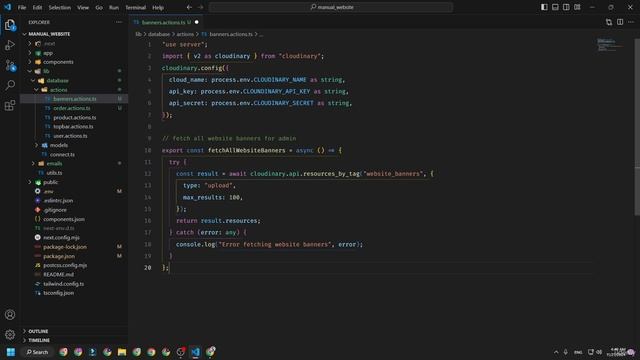This screenshot has width=640, height=360.
Task: Open connect.ts file
Action: 74,154
